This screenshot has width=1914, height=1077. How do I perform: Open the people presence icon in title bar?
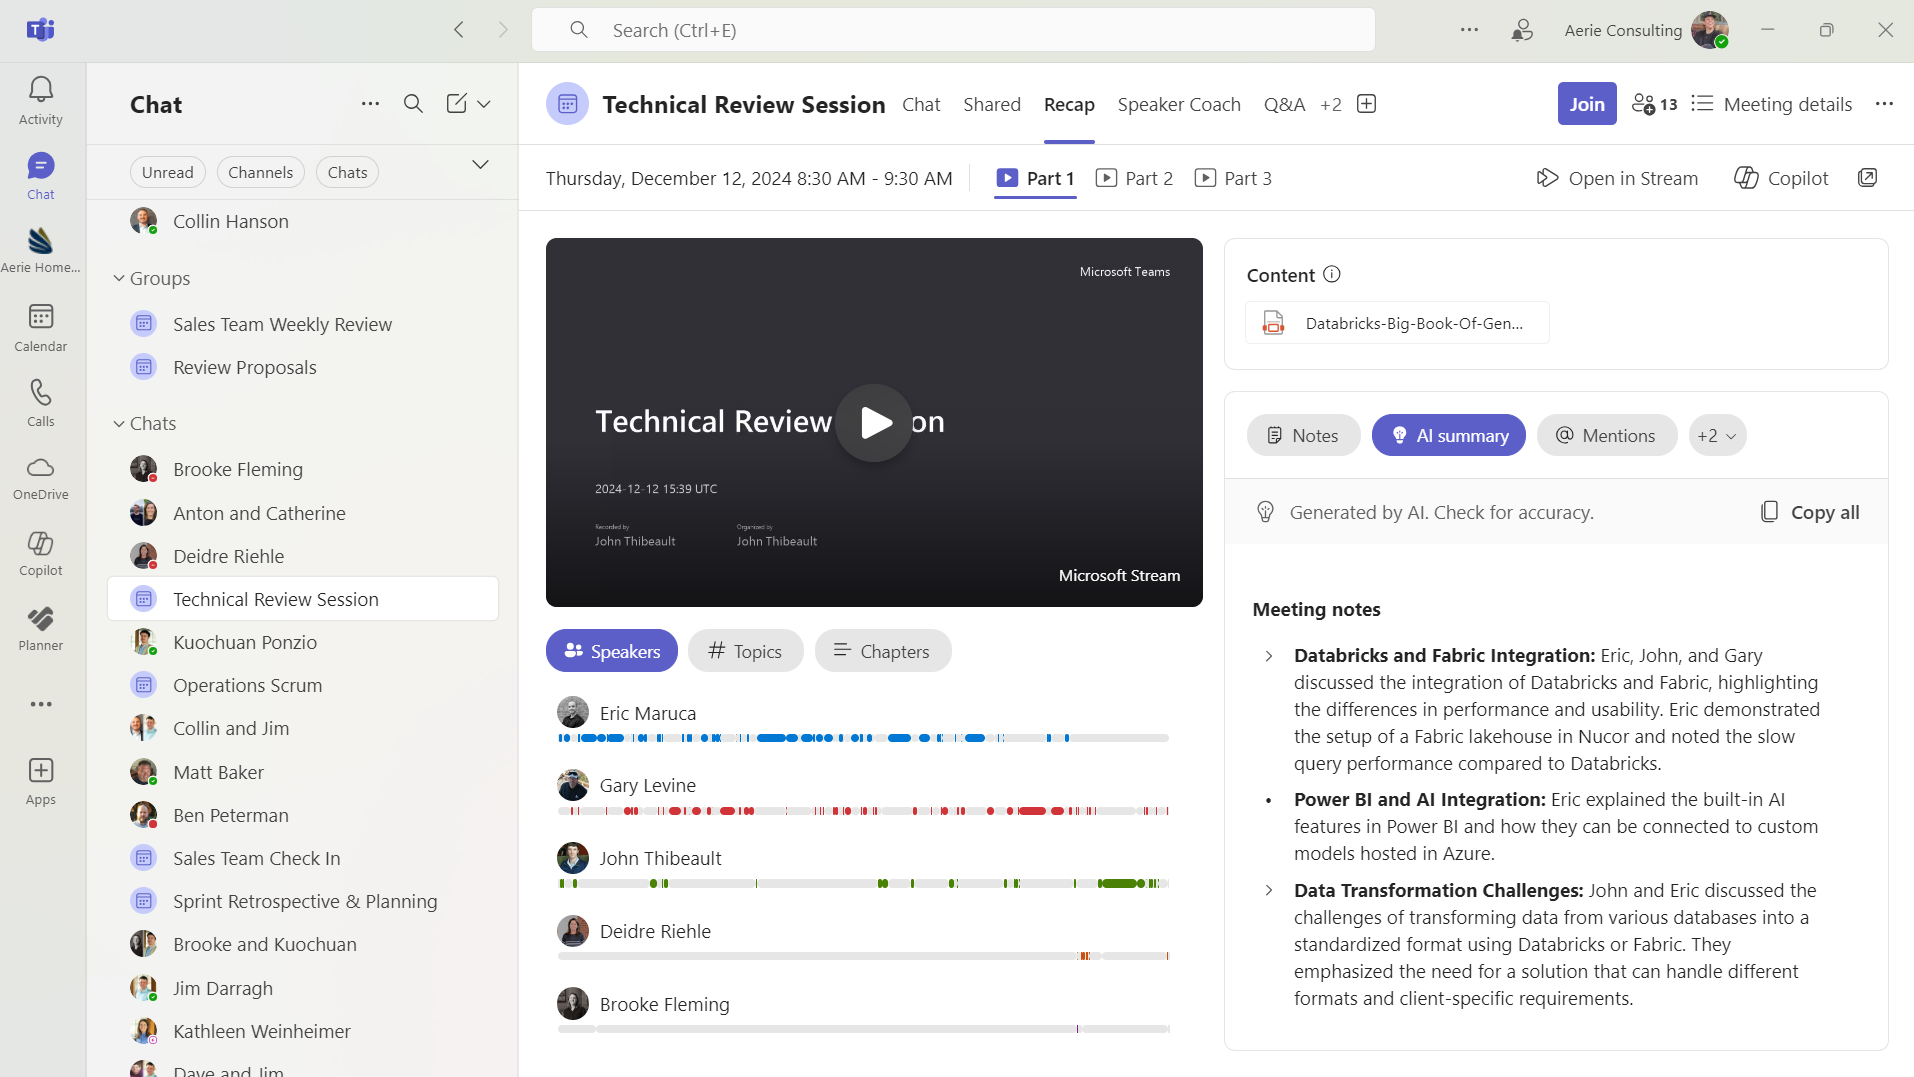1522,30
